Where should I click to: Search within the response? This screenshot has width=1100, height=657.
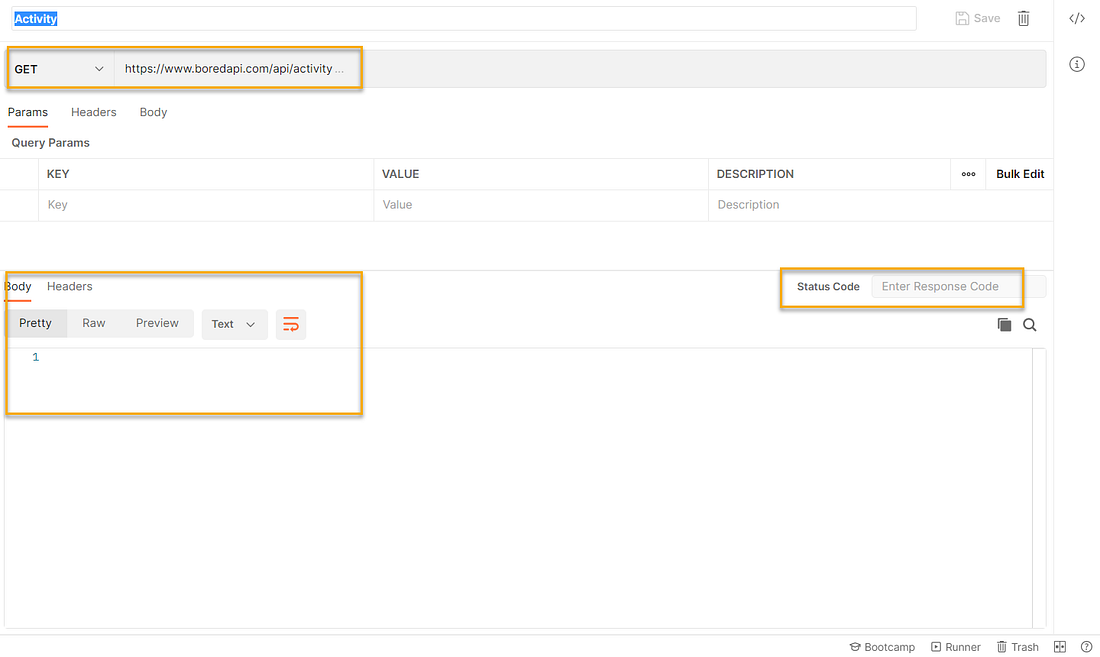1030,324
